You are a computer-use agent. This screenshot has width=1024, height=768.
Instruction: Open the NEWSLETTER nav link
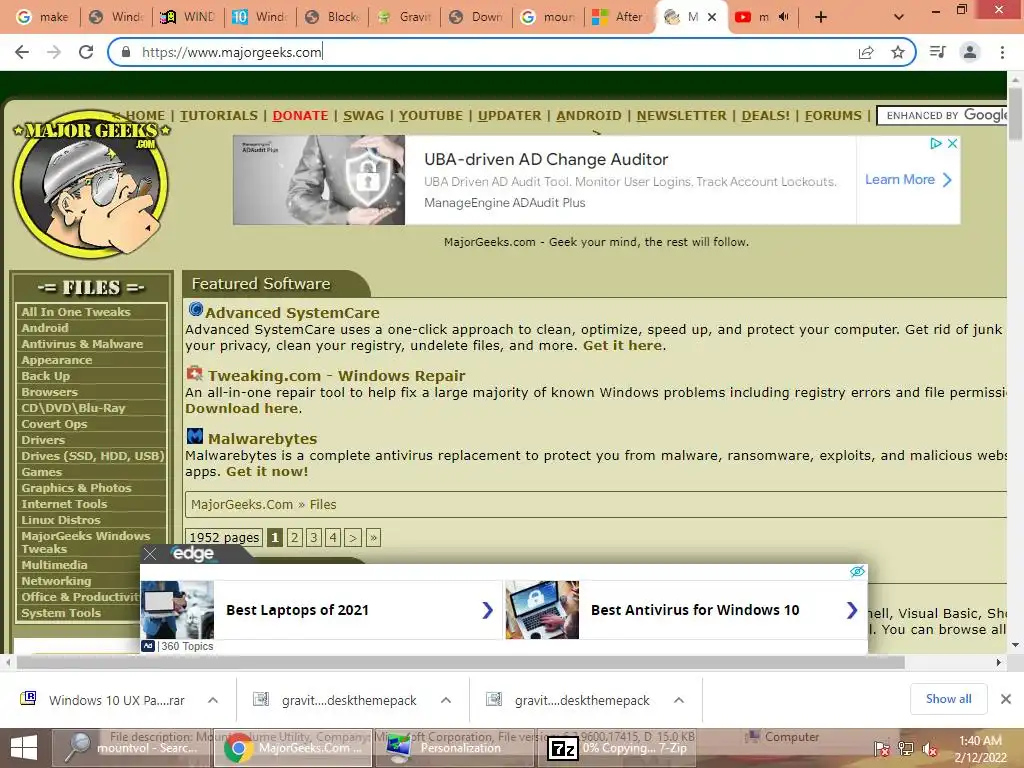point(681,116)
